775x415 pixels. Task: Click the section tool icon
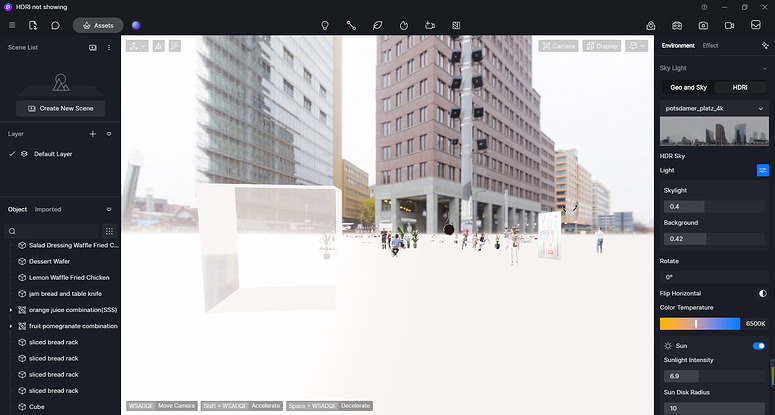(456, 25)
